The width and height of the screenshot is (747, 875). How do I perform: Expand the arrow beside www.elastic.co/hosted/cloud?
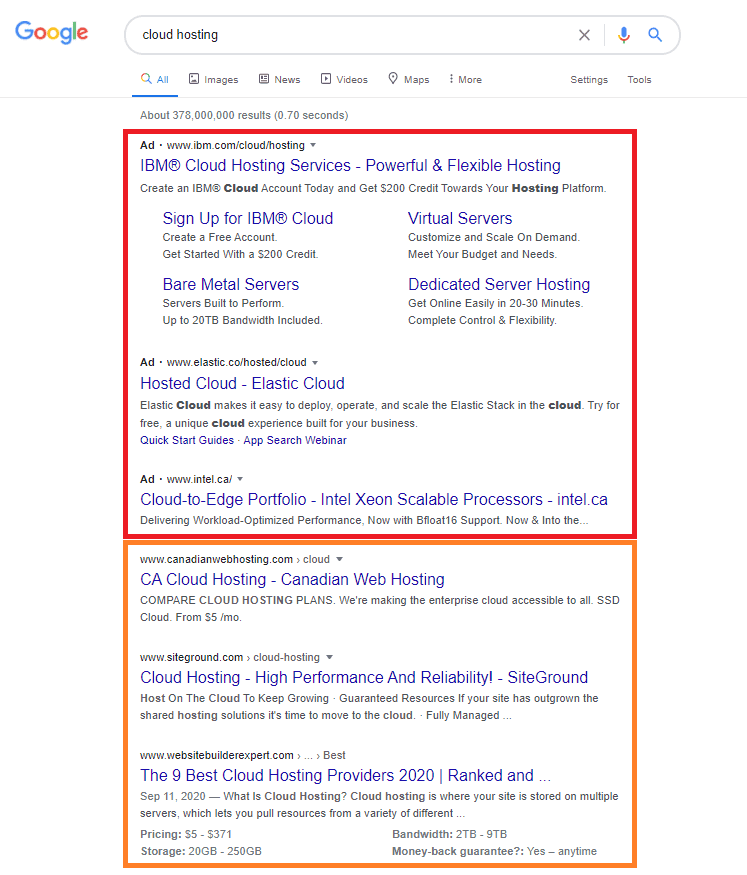315,363
